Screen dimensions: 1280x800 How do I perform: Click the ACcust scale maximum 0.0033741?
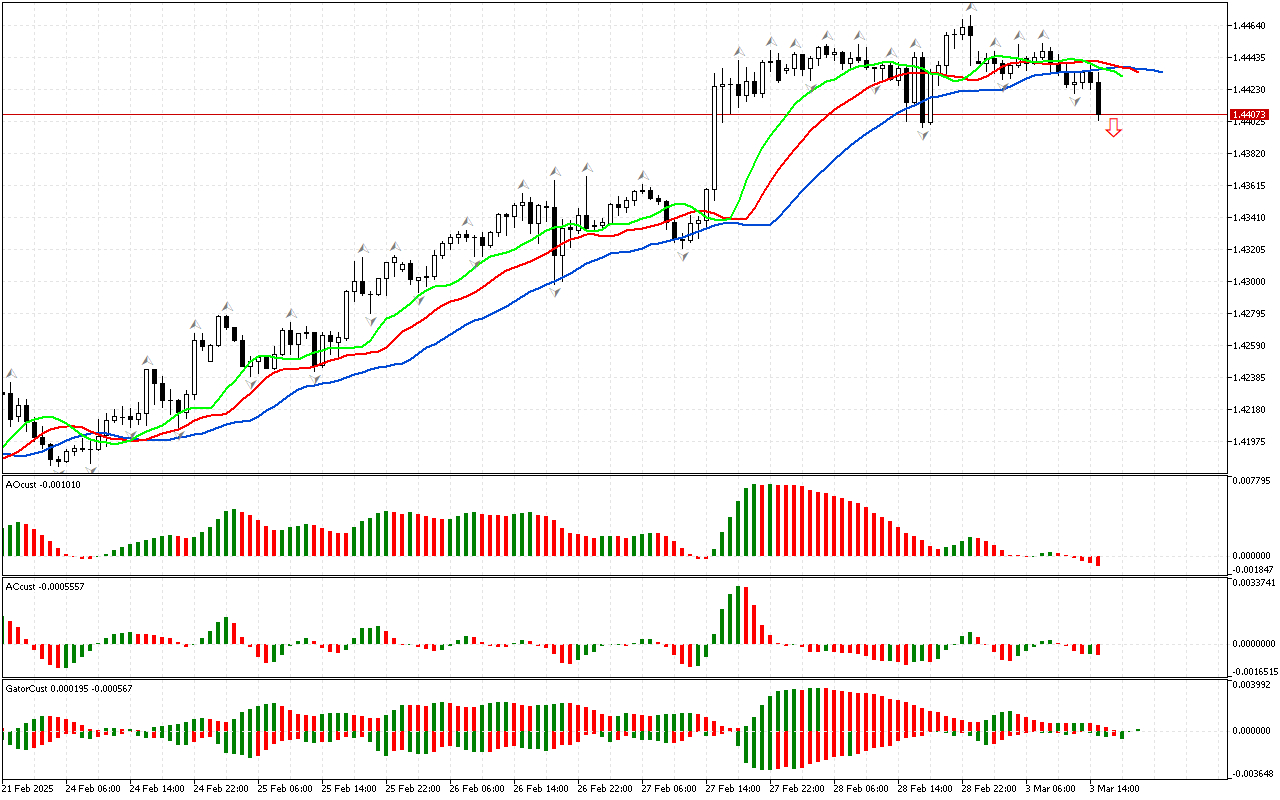click(x=1254, y=583)
